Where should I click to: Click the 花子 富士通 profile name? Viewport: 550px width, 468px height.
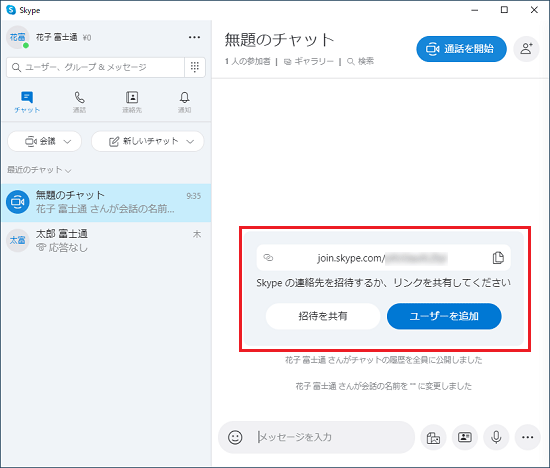pos(56,37)
